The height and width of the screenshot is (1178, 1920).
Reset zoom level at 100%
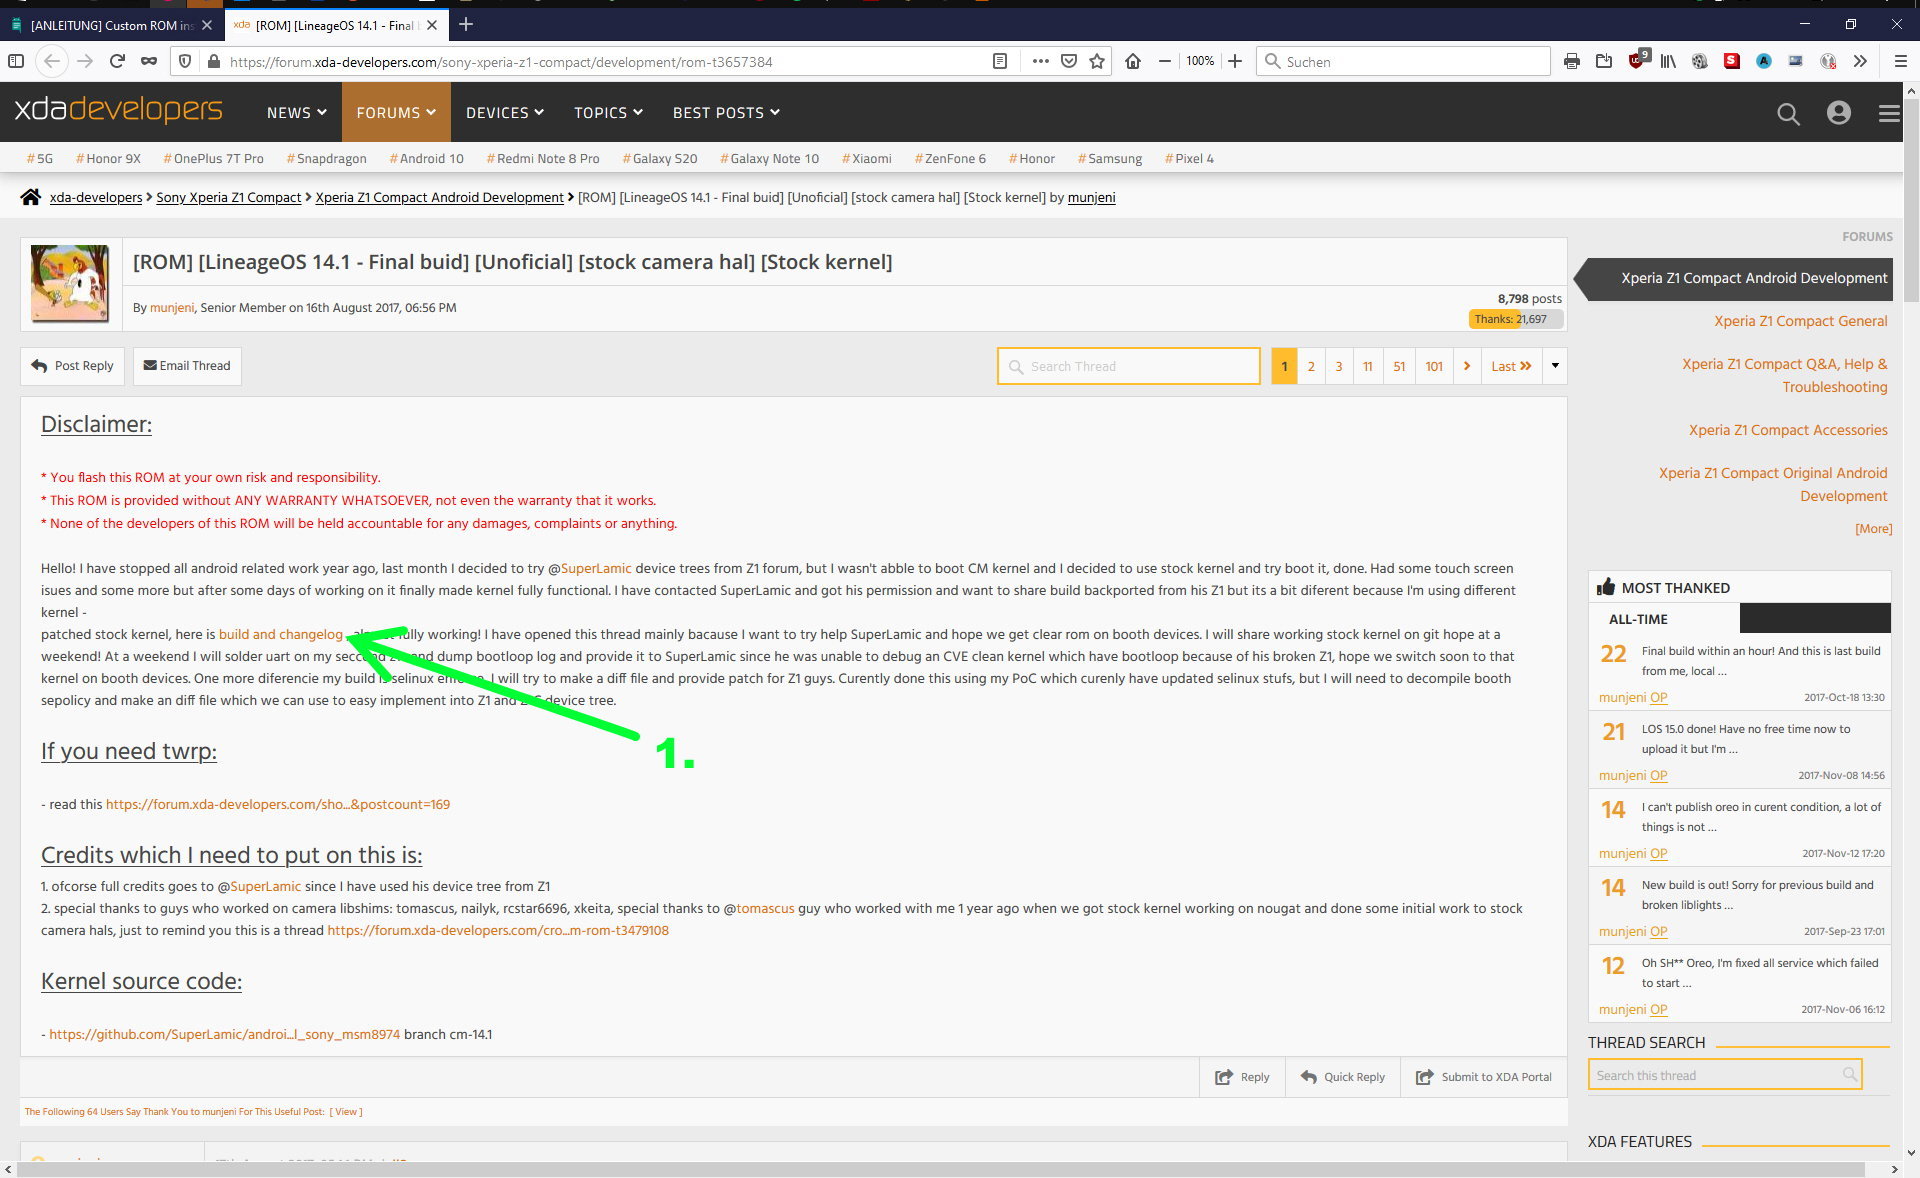[1200, 61]
